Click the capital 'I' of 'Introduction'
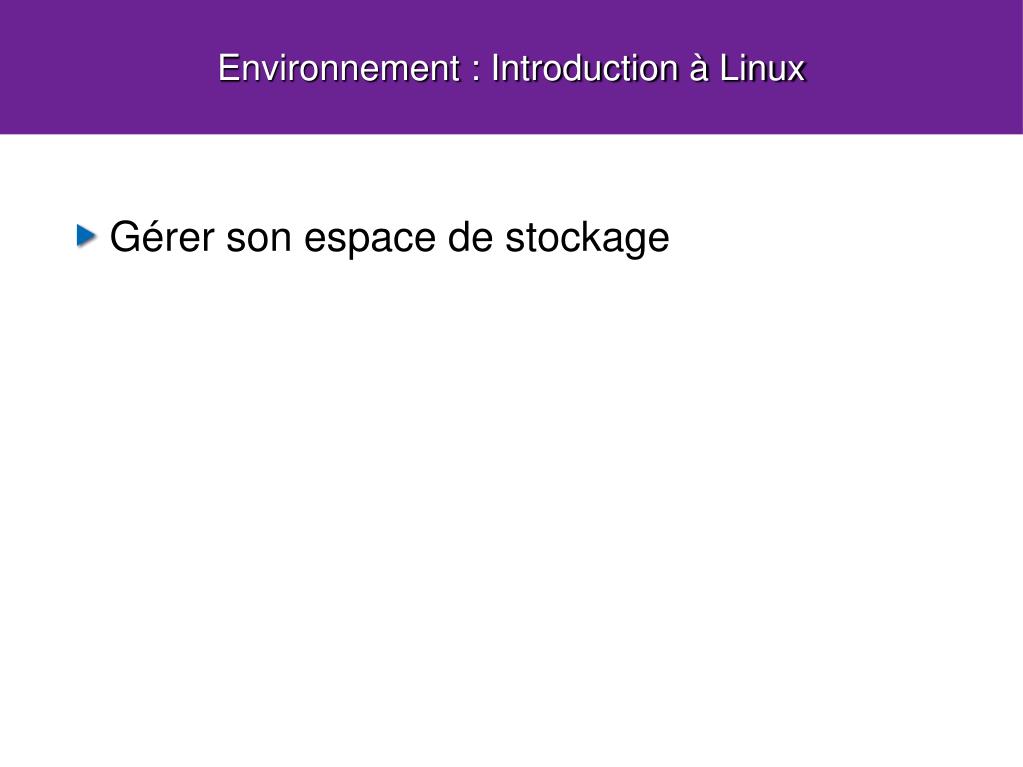Image resolution: width=1023 pixels, height=767 pixels. coord(495,68)
